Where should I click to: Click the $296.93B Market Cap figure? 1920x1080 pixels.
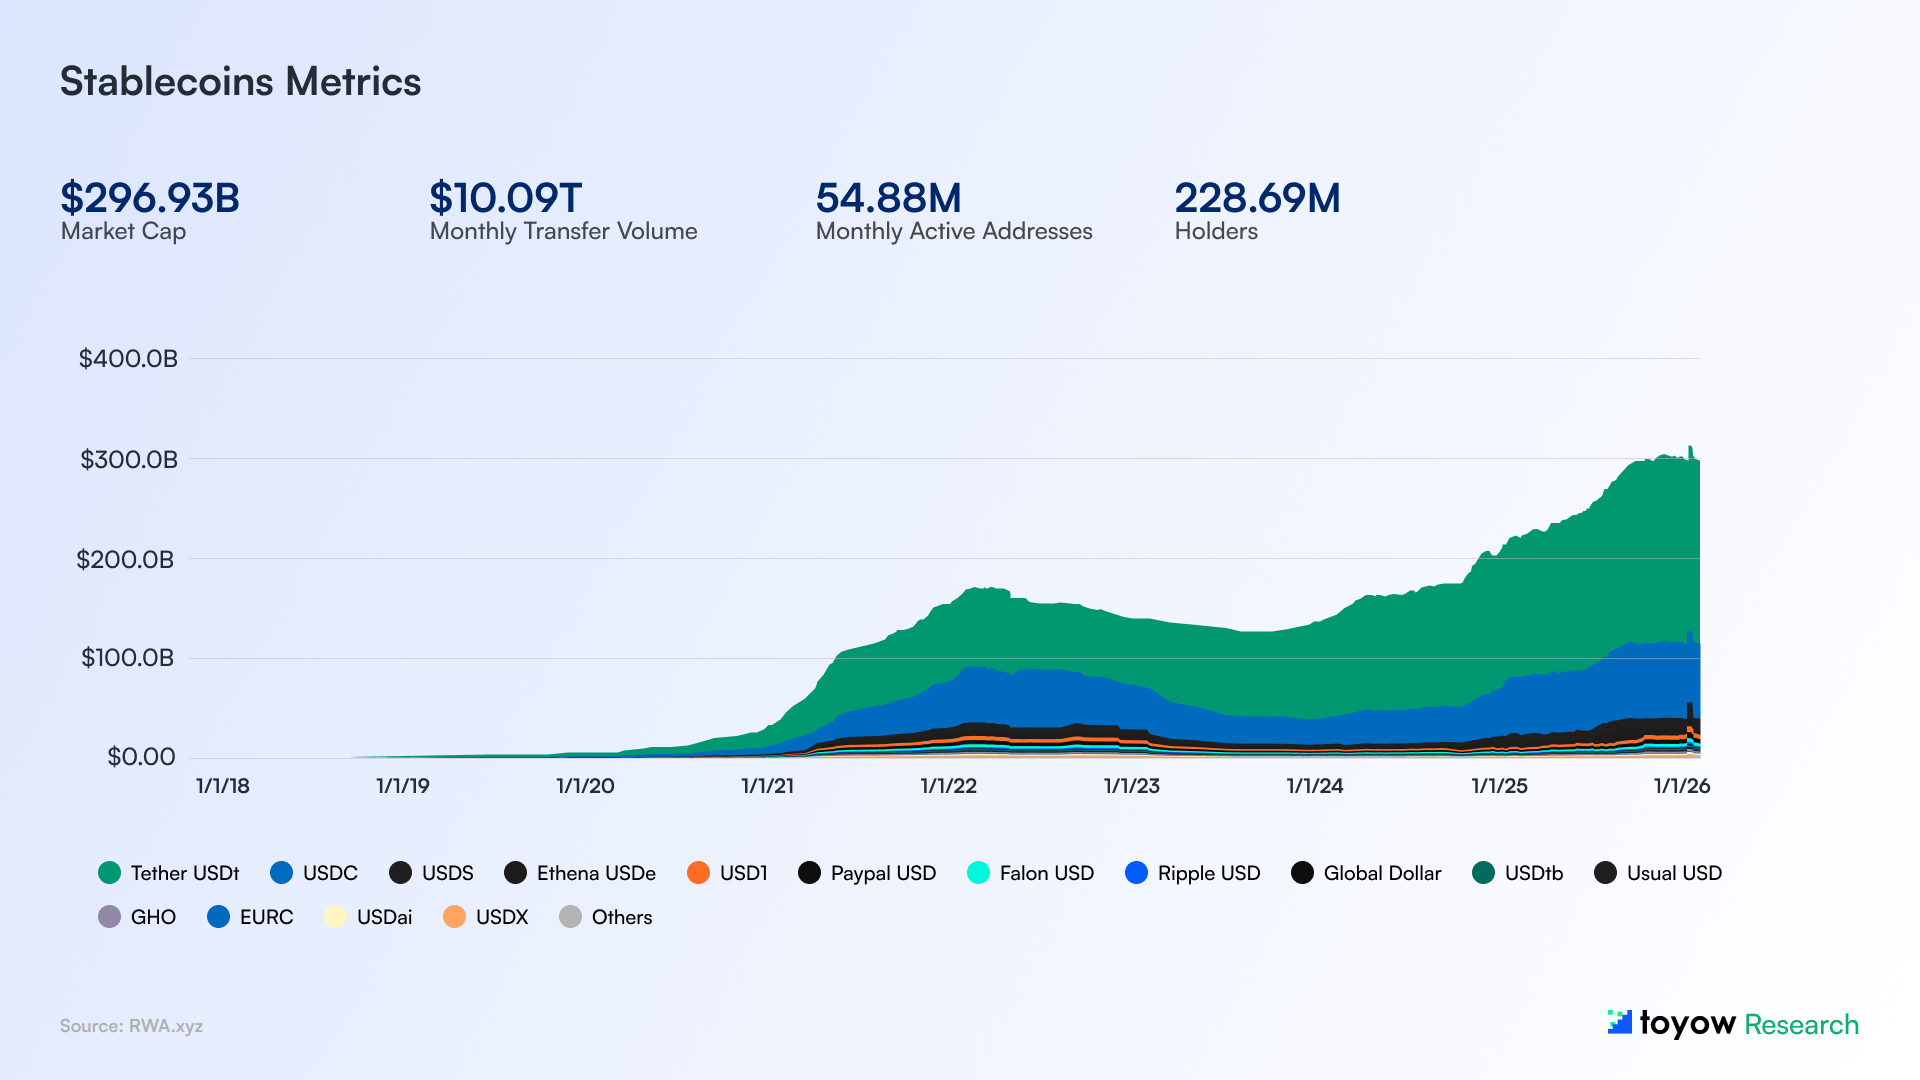[150, 198]
